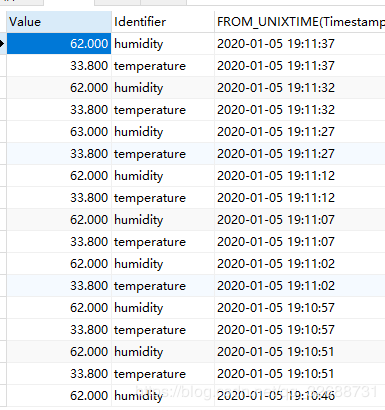The width and height of the screenshot is (385, 410).
Task: Click timestamp cell 2020-01-05 19:10:57 humidity row
Action: [x=300, y=308]
